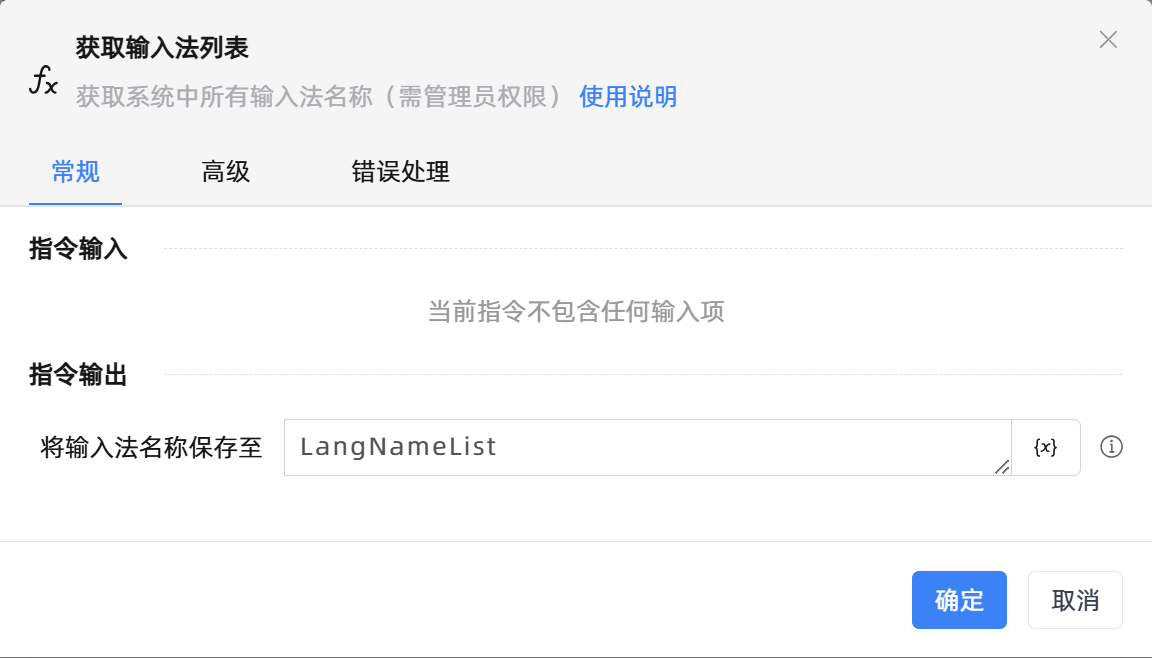Click the 指令输入 section header
The height and width of the screenshot is (658, 1152).
79,249
